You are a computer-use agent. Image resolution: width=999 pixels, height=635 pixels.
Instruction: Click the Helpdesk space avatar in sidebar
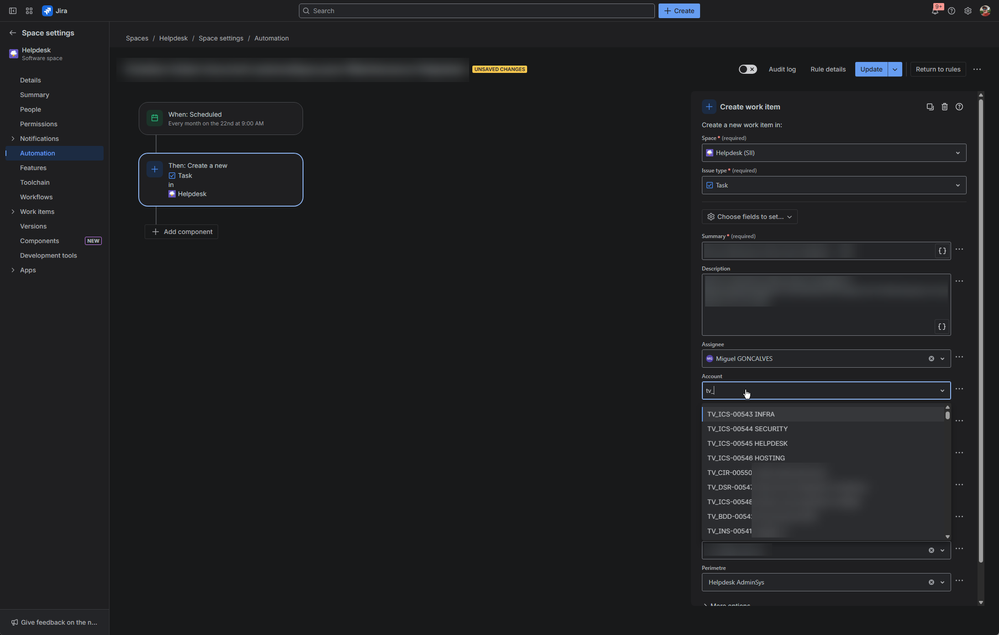[x=13, y=54]
